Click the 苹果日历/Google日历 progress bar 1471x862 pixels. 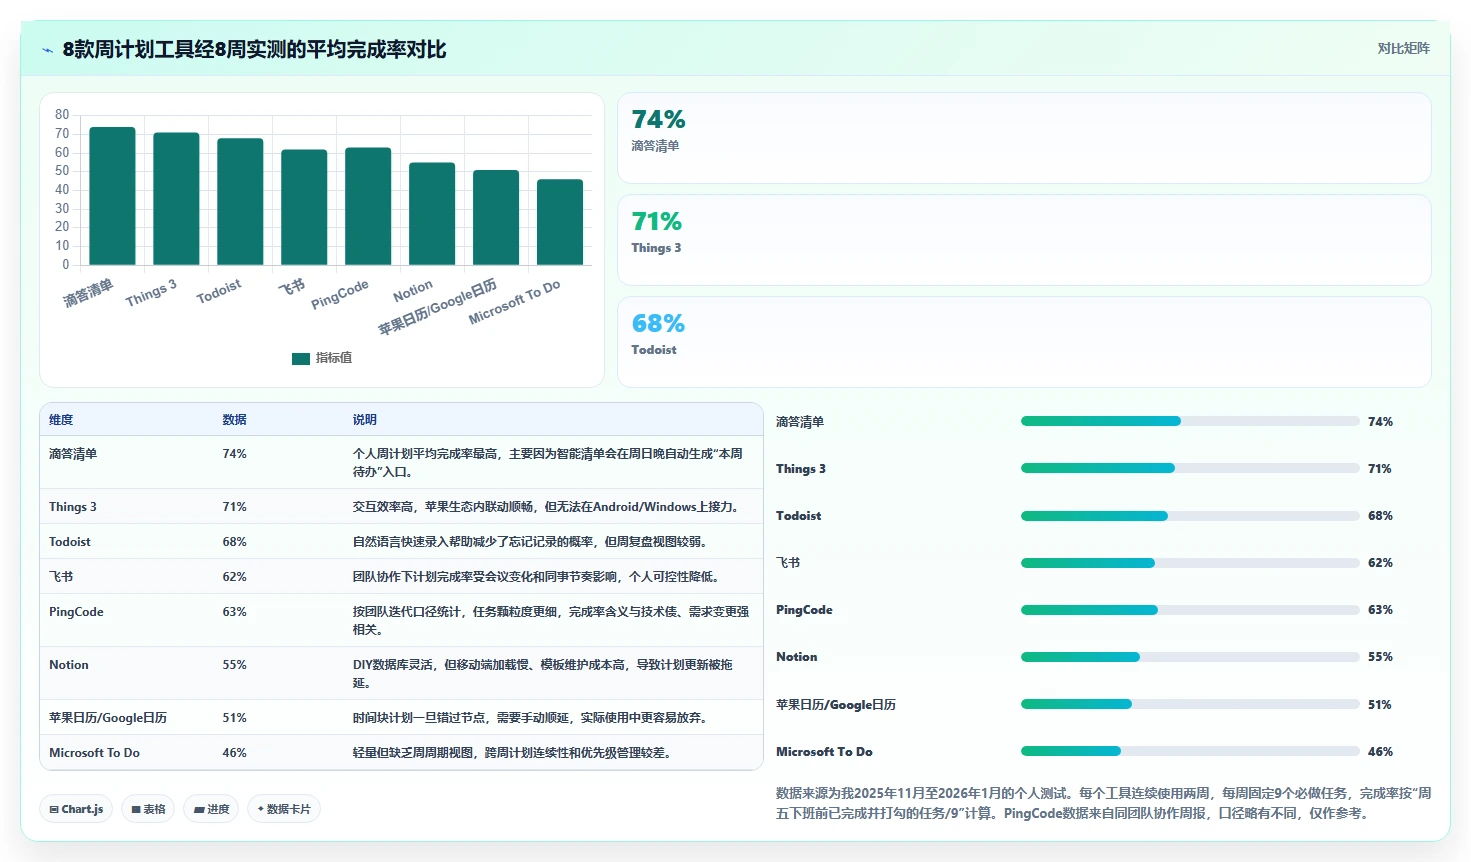1190,704
